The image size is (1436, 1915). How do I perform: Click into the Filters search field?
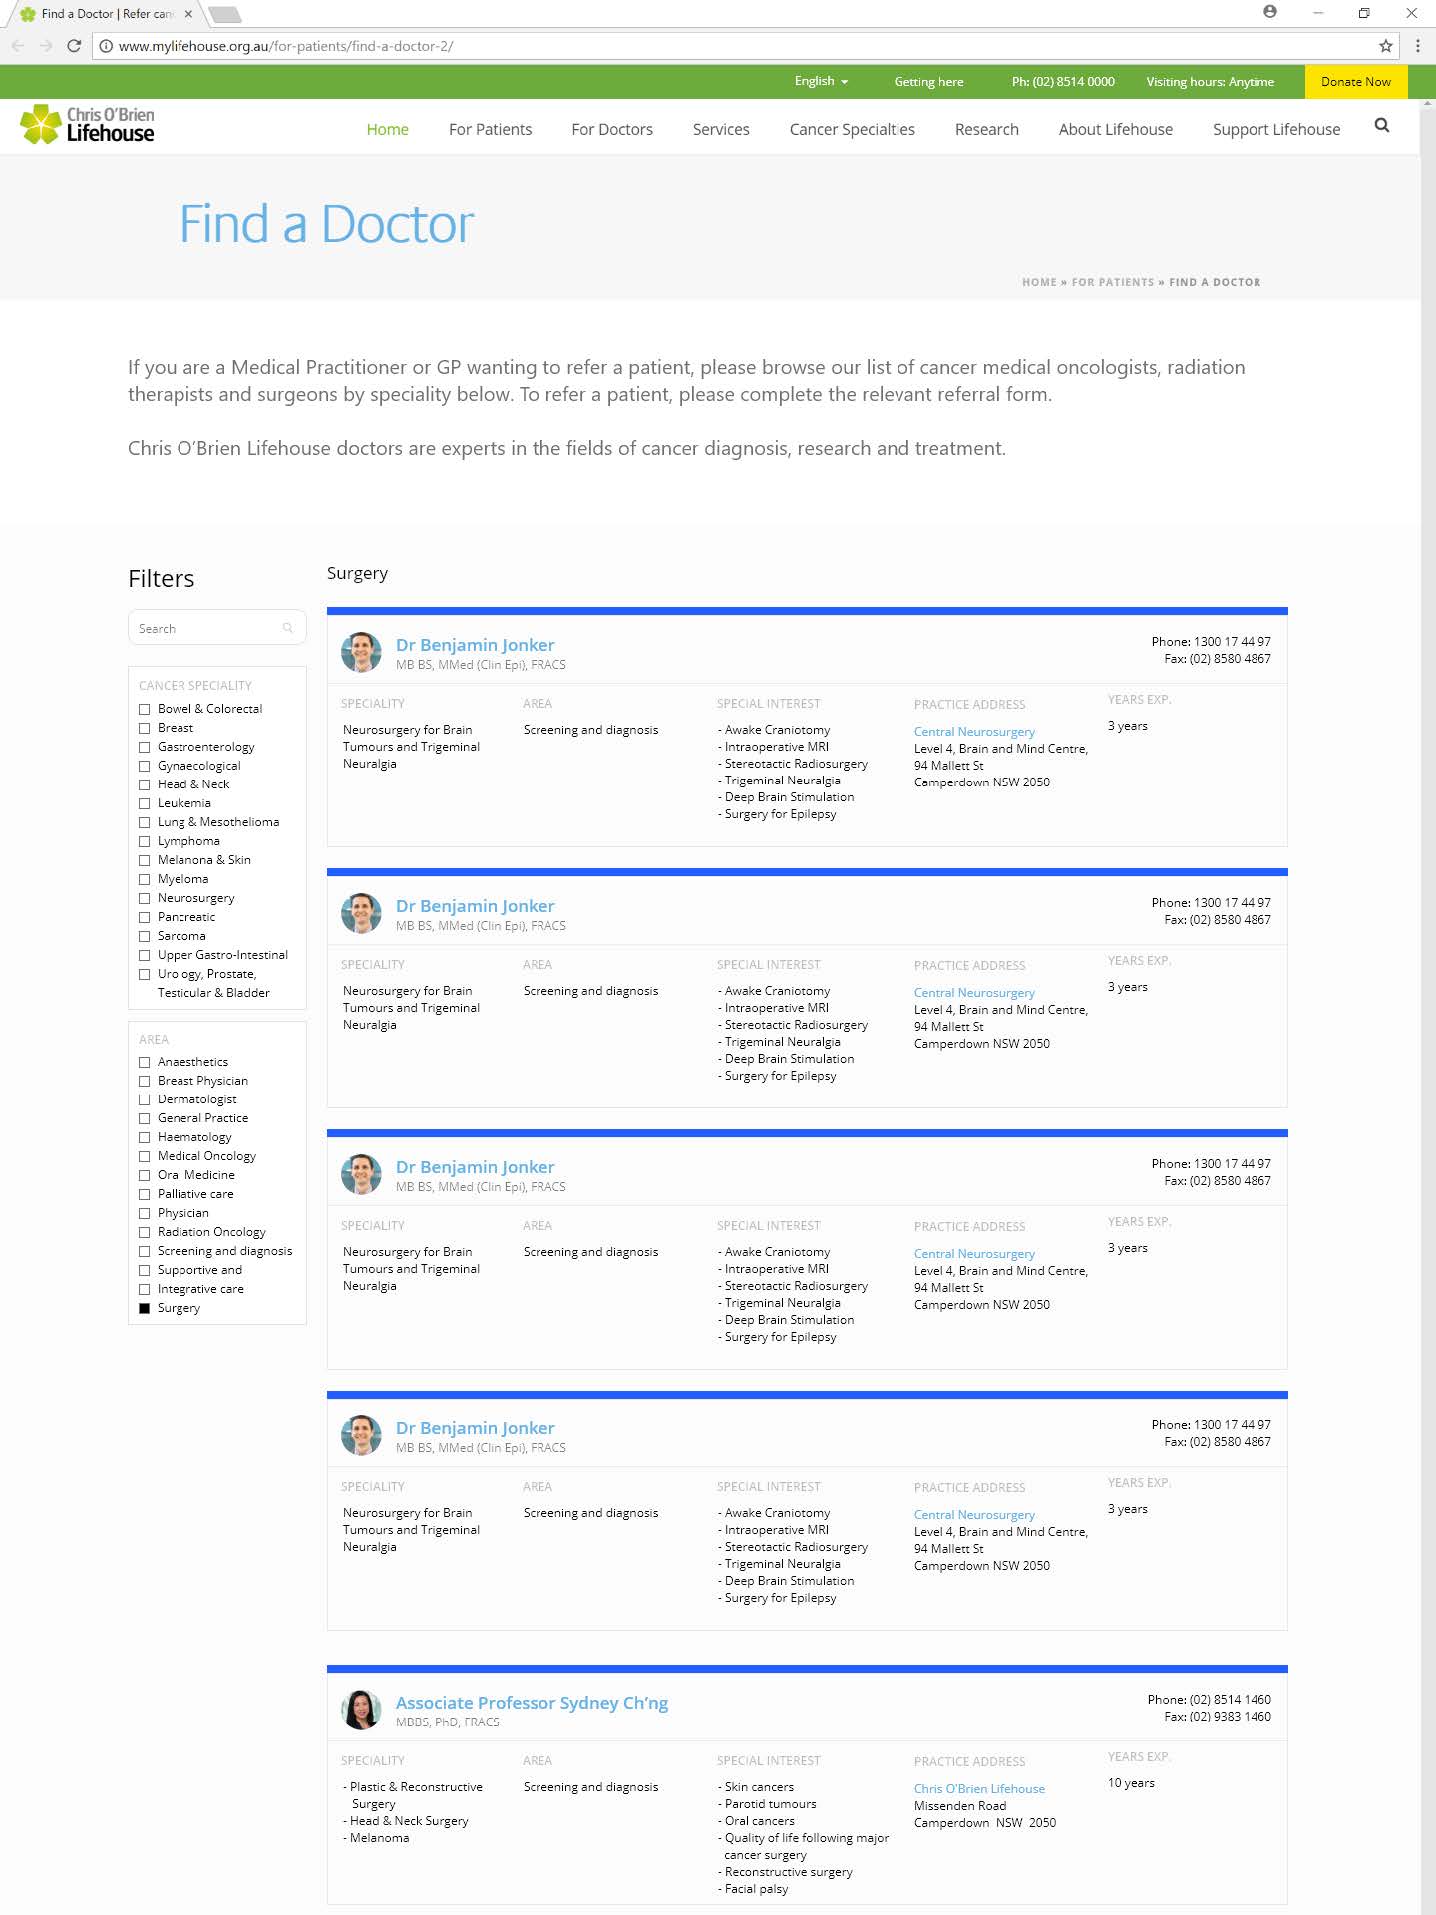[x=217, y=628]
